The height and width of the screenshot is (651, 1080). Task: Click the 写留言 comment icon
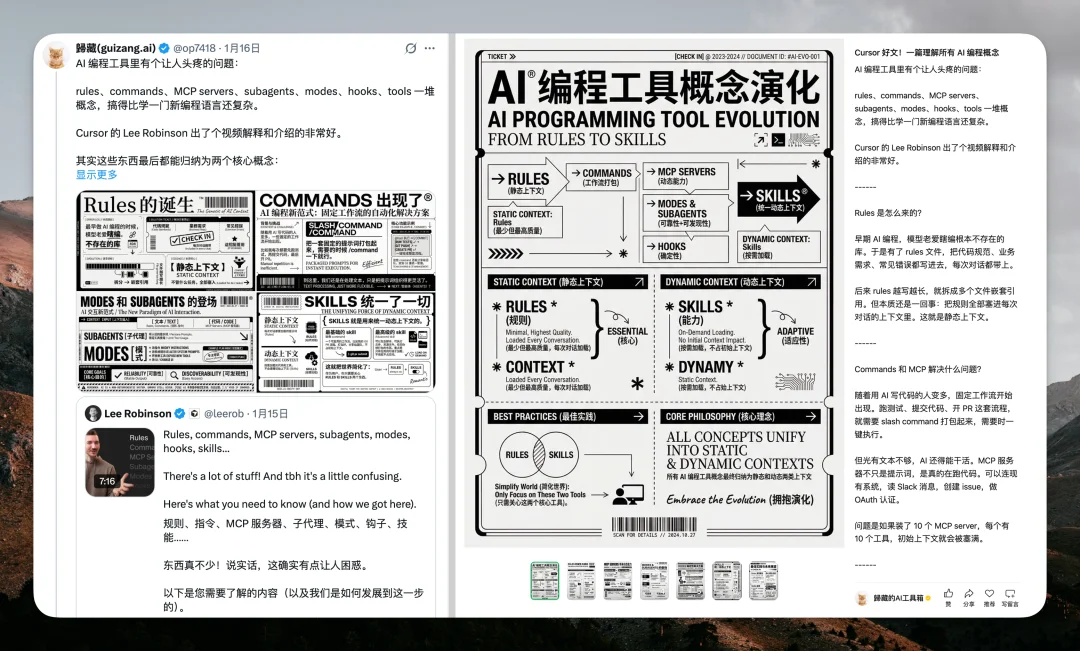click(x=1009, y=593)
